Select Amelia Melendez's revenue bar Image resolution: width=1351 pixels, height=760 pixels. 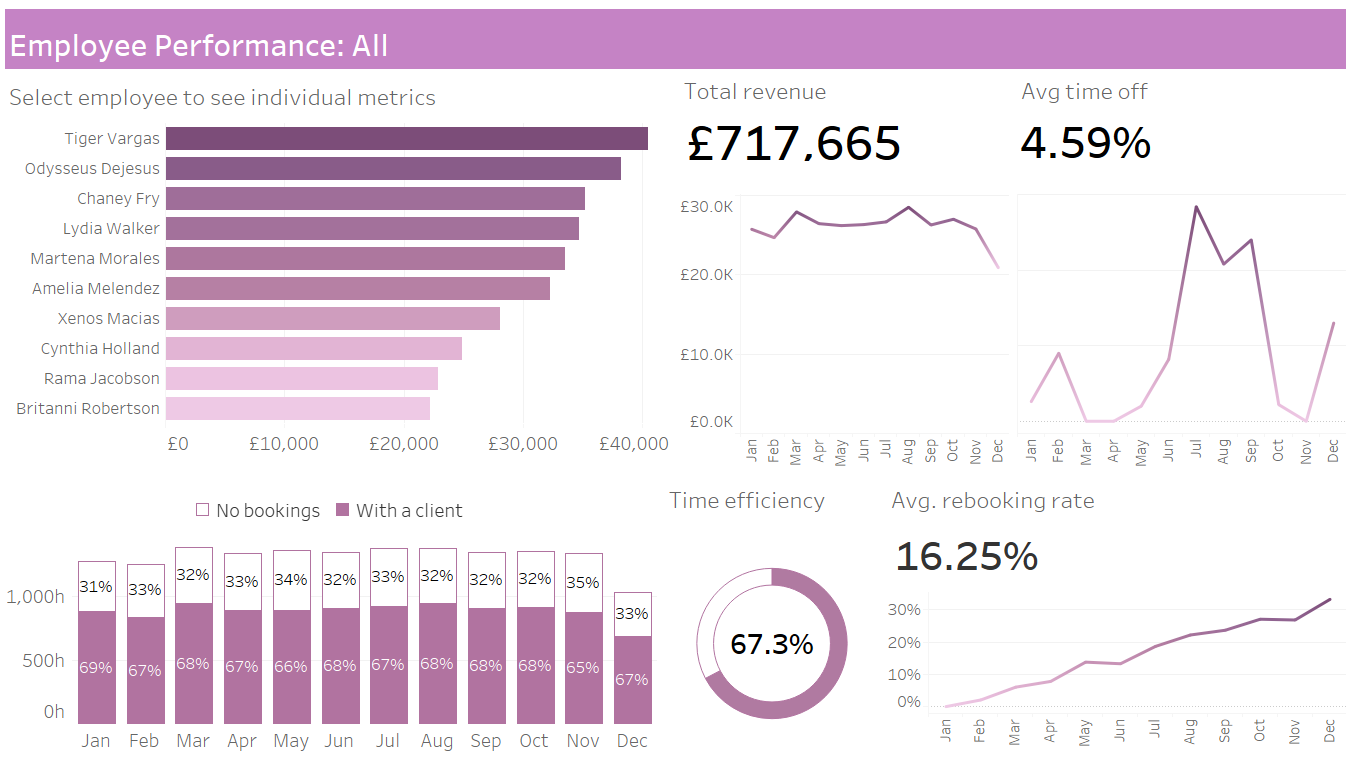pyautogui.click(x=357, y=289)
